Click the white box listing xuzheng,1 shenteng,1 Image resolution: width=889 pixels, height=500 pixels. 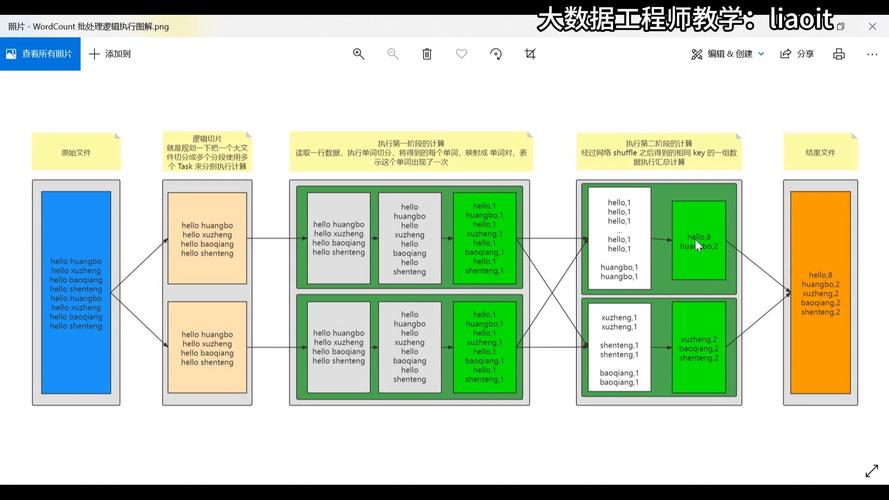(619, 347)
